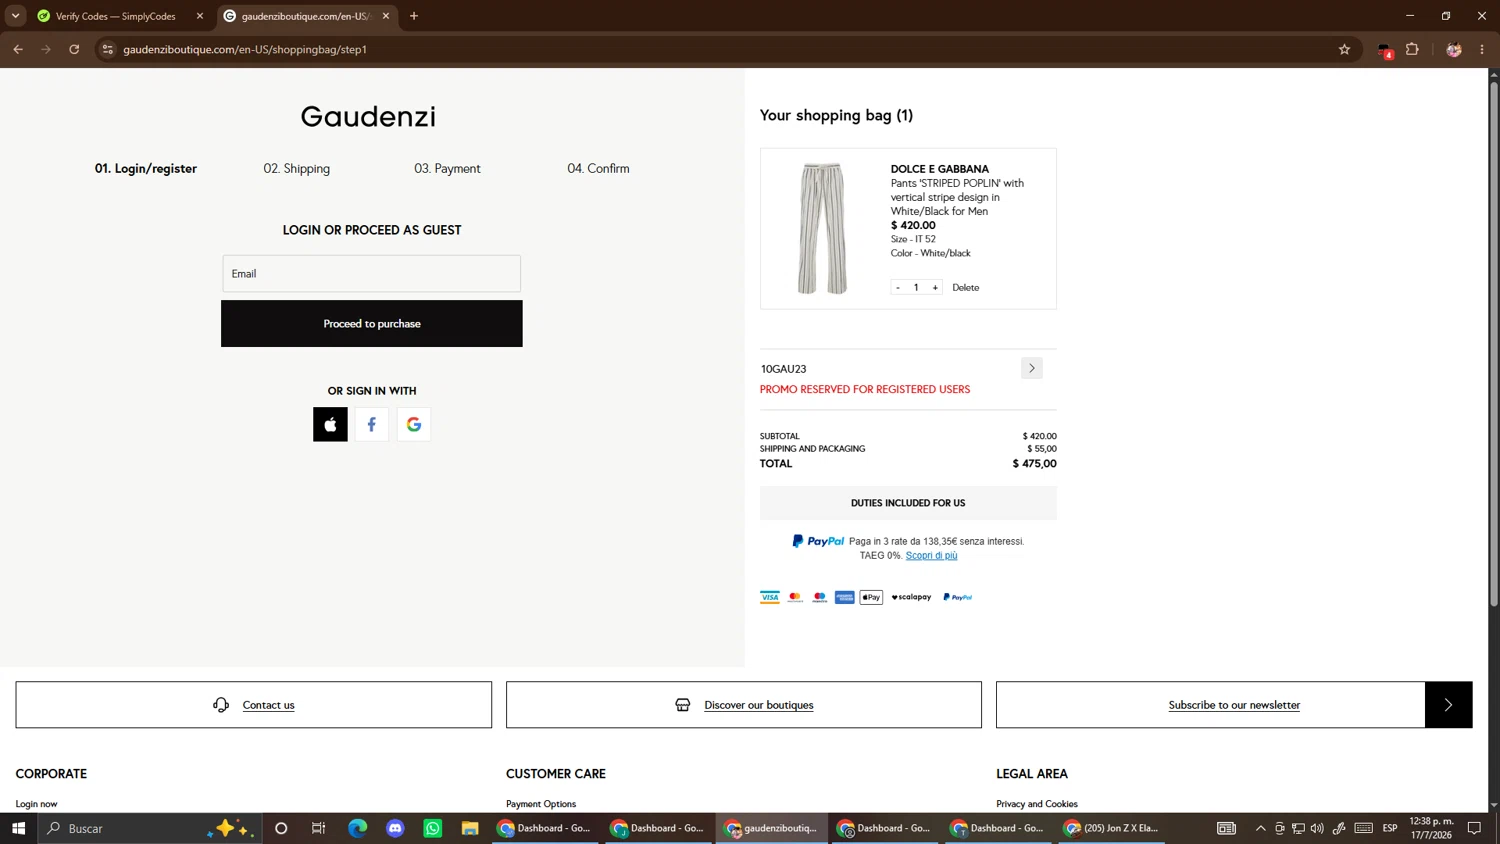Image resolution: width=1500 pixels, height=844 pixels.
Task: Apply promo code with the arrow button
Action: [1032, 368]
